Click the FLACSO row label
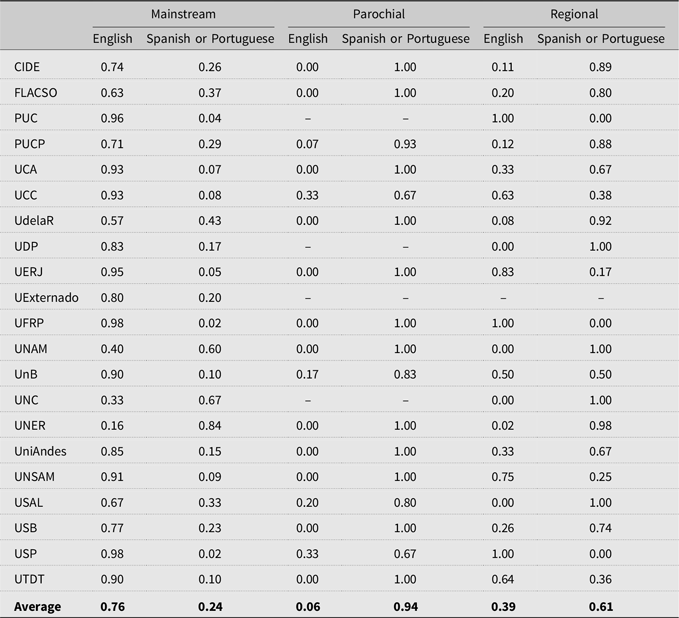Viewport: 679px width, 618px height. pyautogui.click(x=36, y=93)
